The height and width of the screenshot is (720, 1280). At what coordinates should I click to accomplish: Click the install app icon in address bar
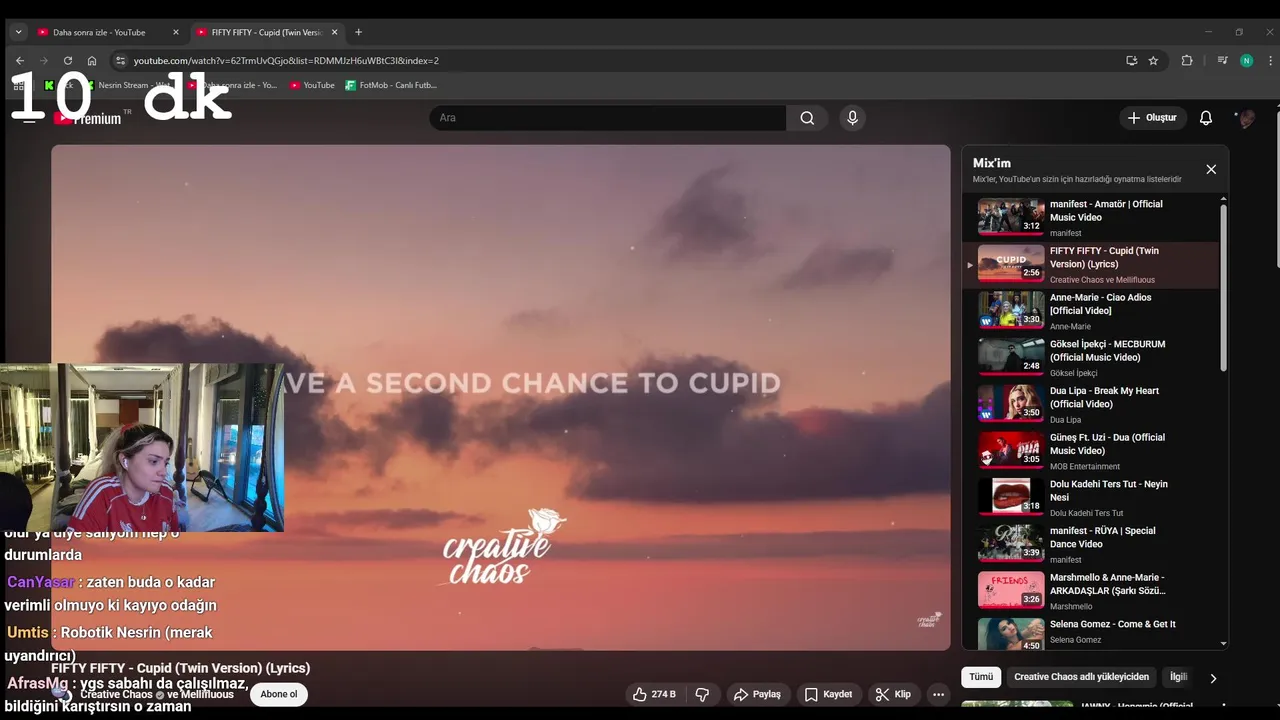[x=1131, y=60]
